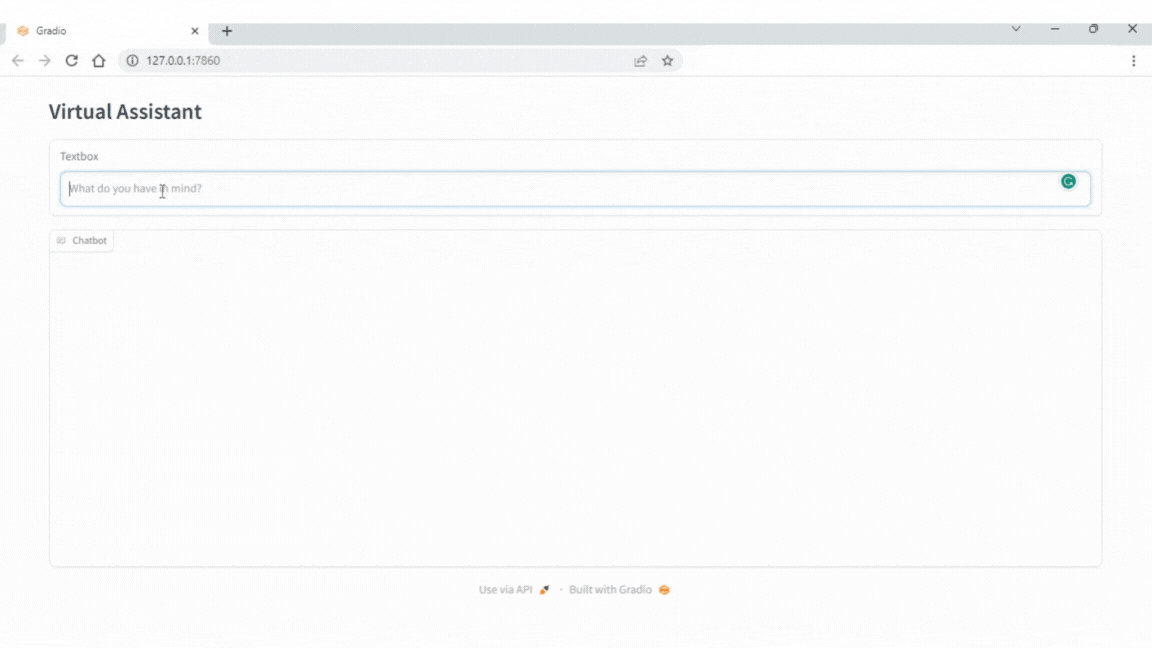
Task: Click the Chatbot label
Action: tap(82, 240)
